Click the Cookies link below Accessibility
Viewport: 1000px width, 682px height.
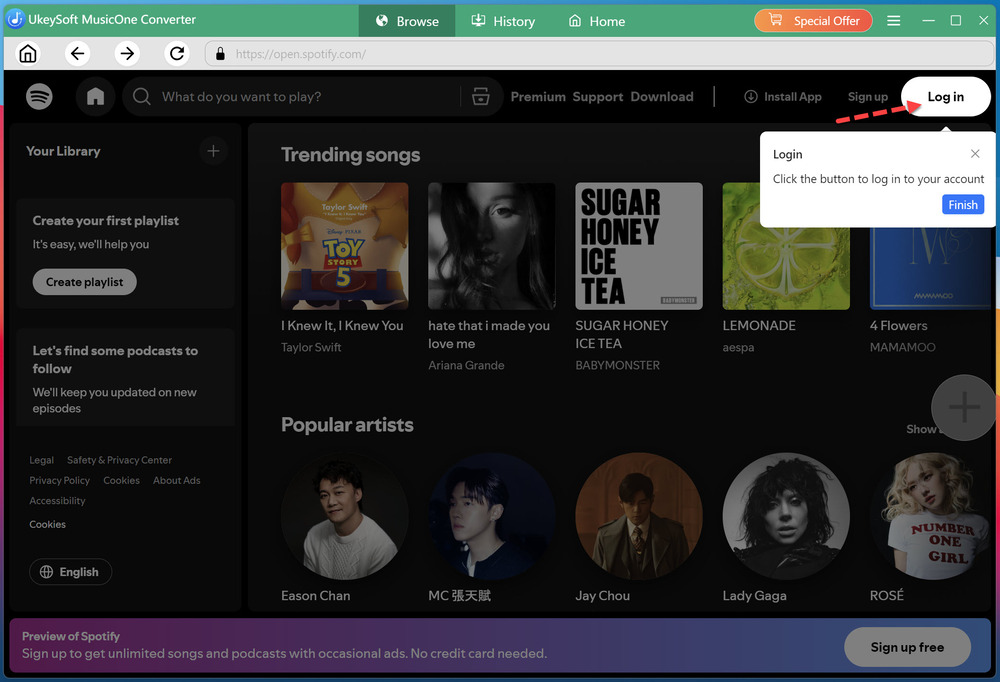(47, 524)
